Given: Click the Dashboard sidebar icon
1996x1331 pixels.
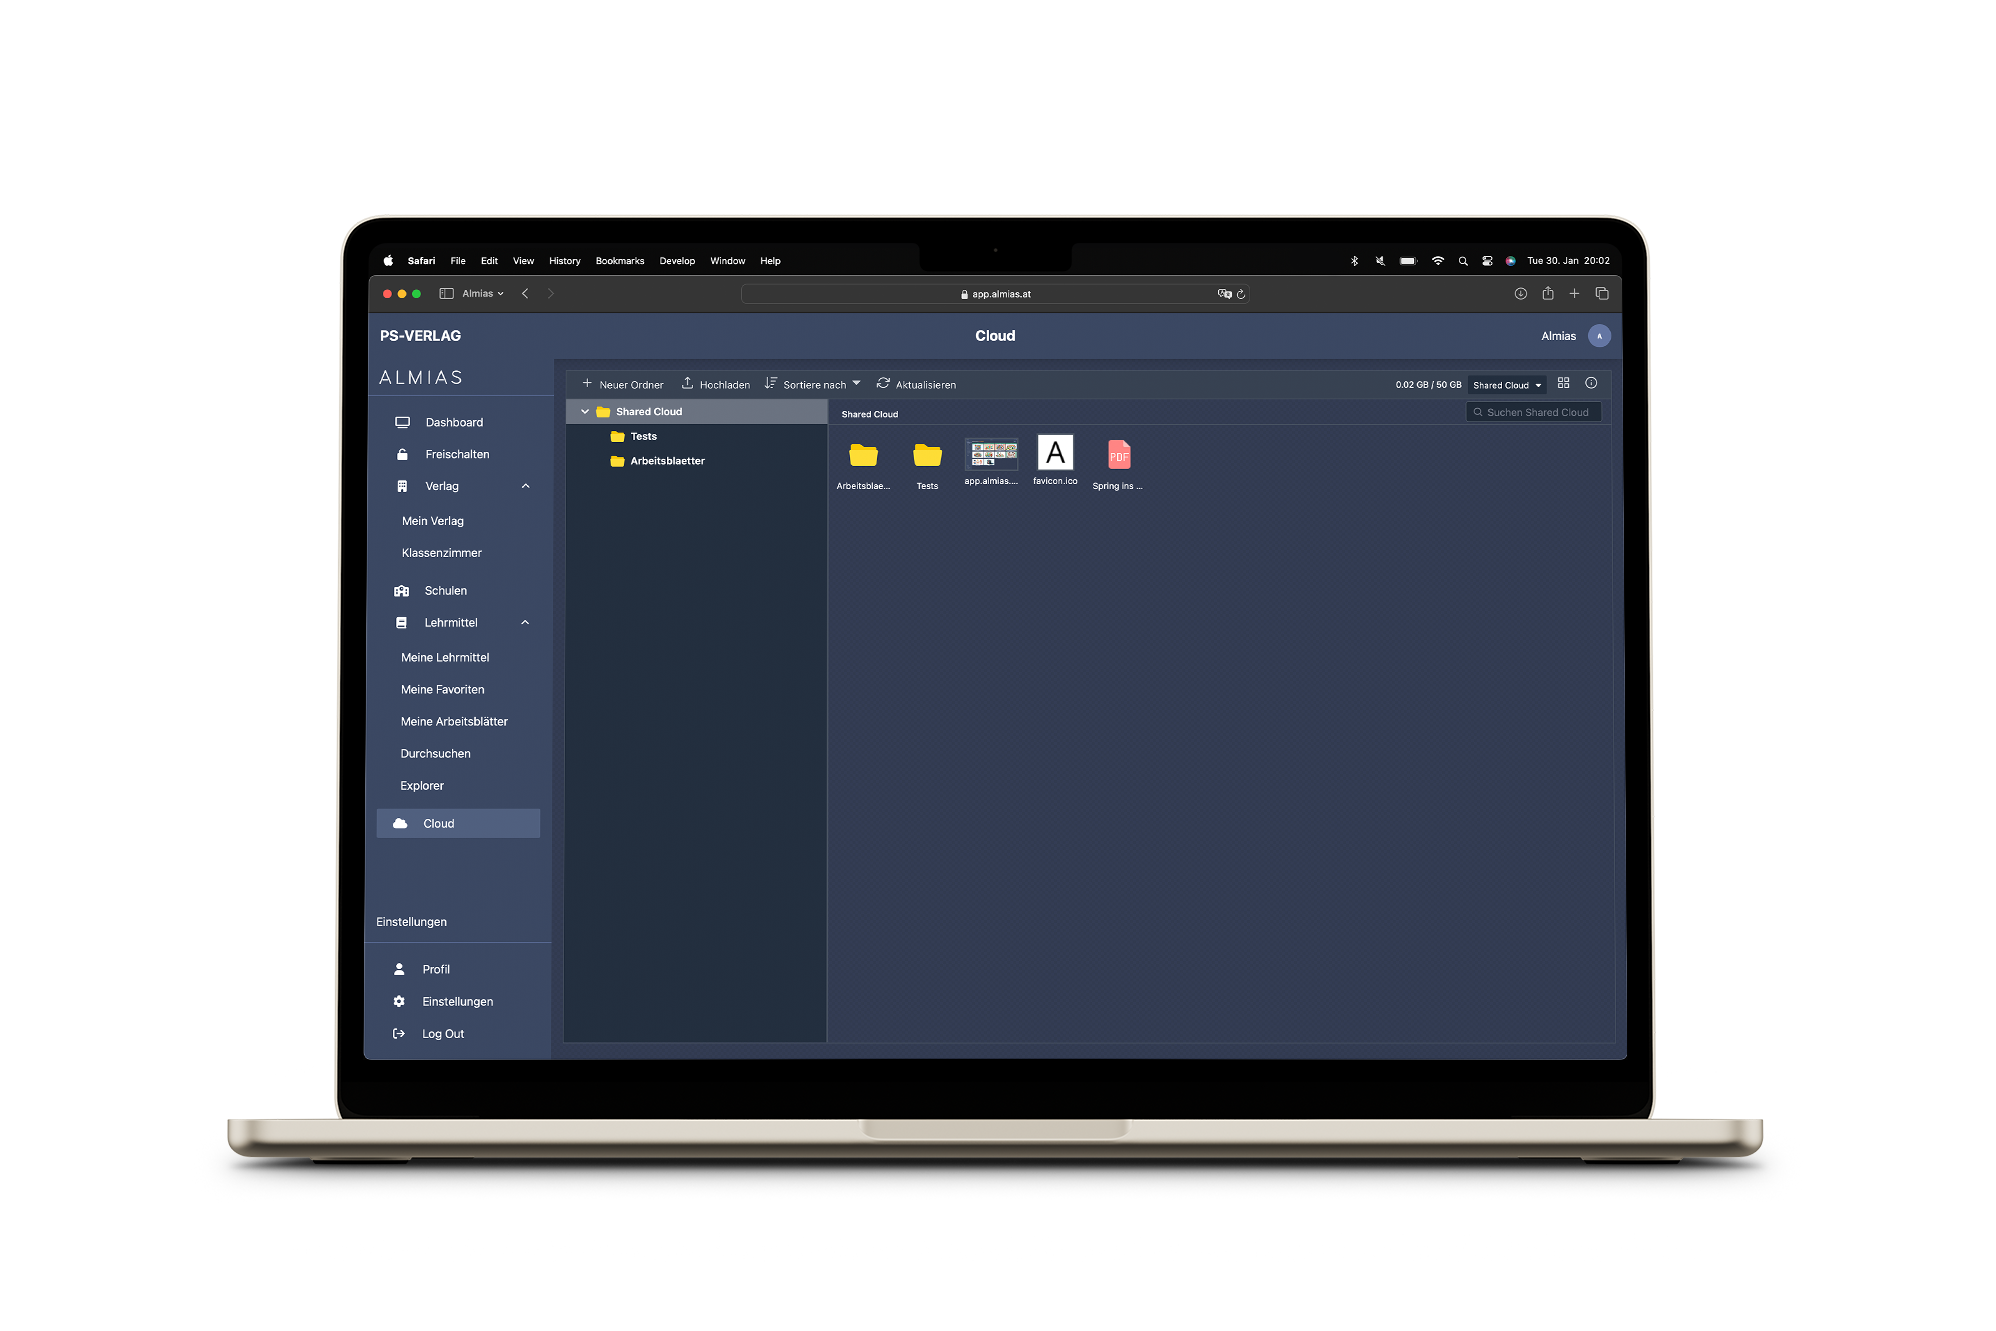Looking at the screenshot, I should [404, 422].
